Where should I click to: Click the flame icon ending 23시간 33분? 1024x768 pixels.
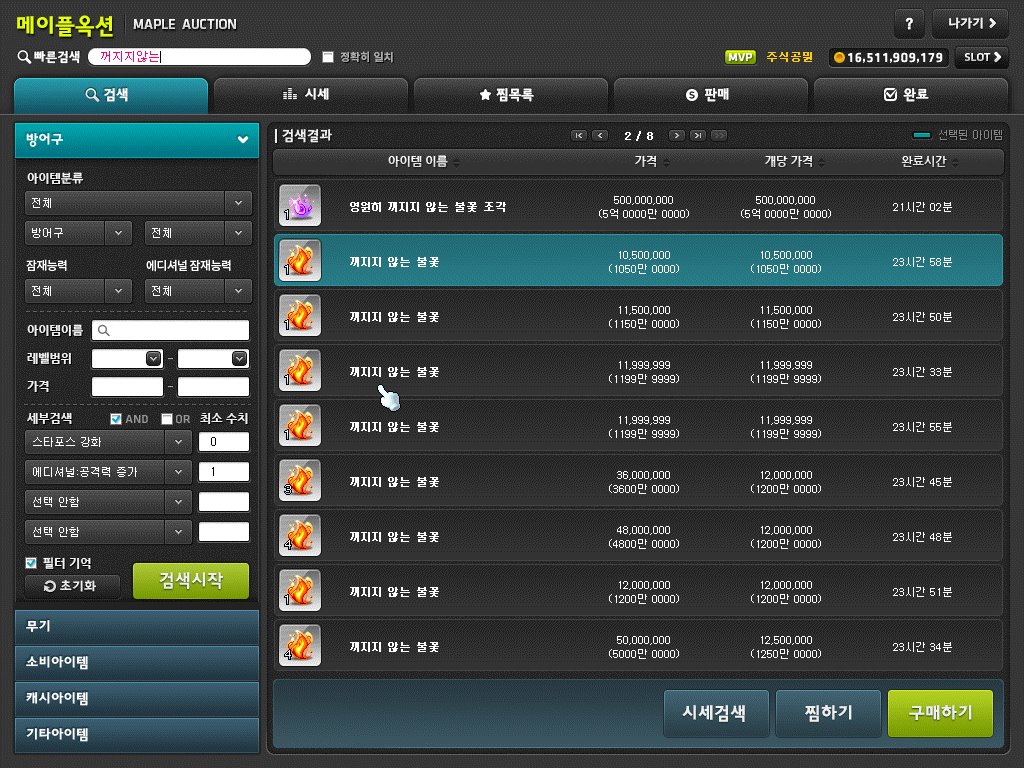tap(300, 370)
